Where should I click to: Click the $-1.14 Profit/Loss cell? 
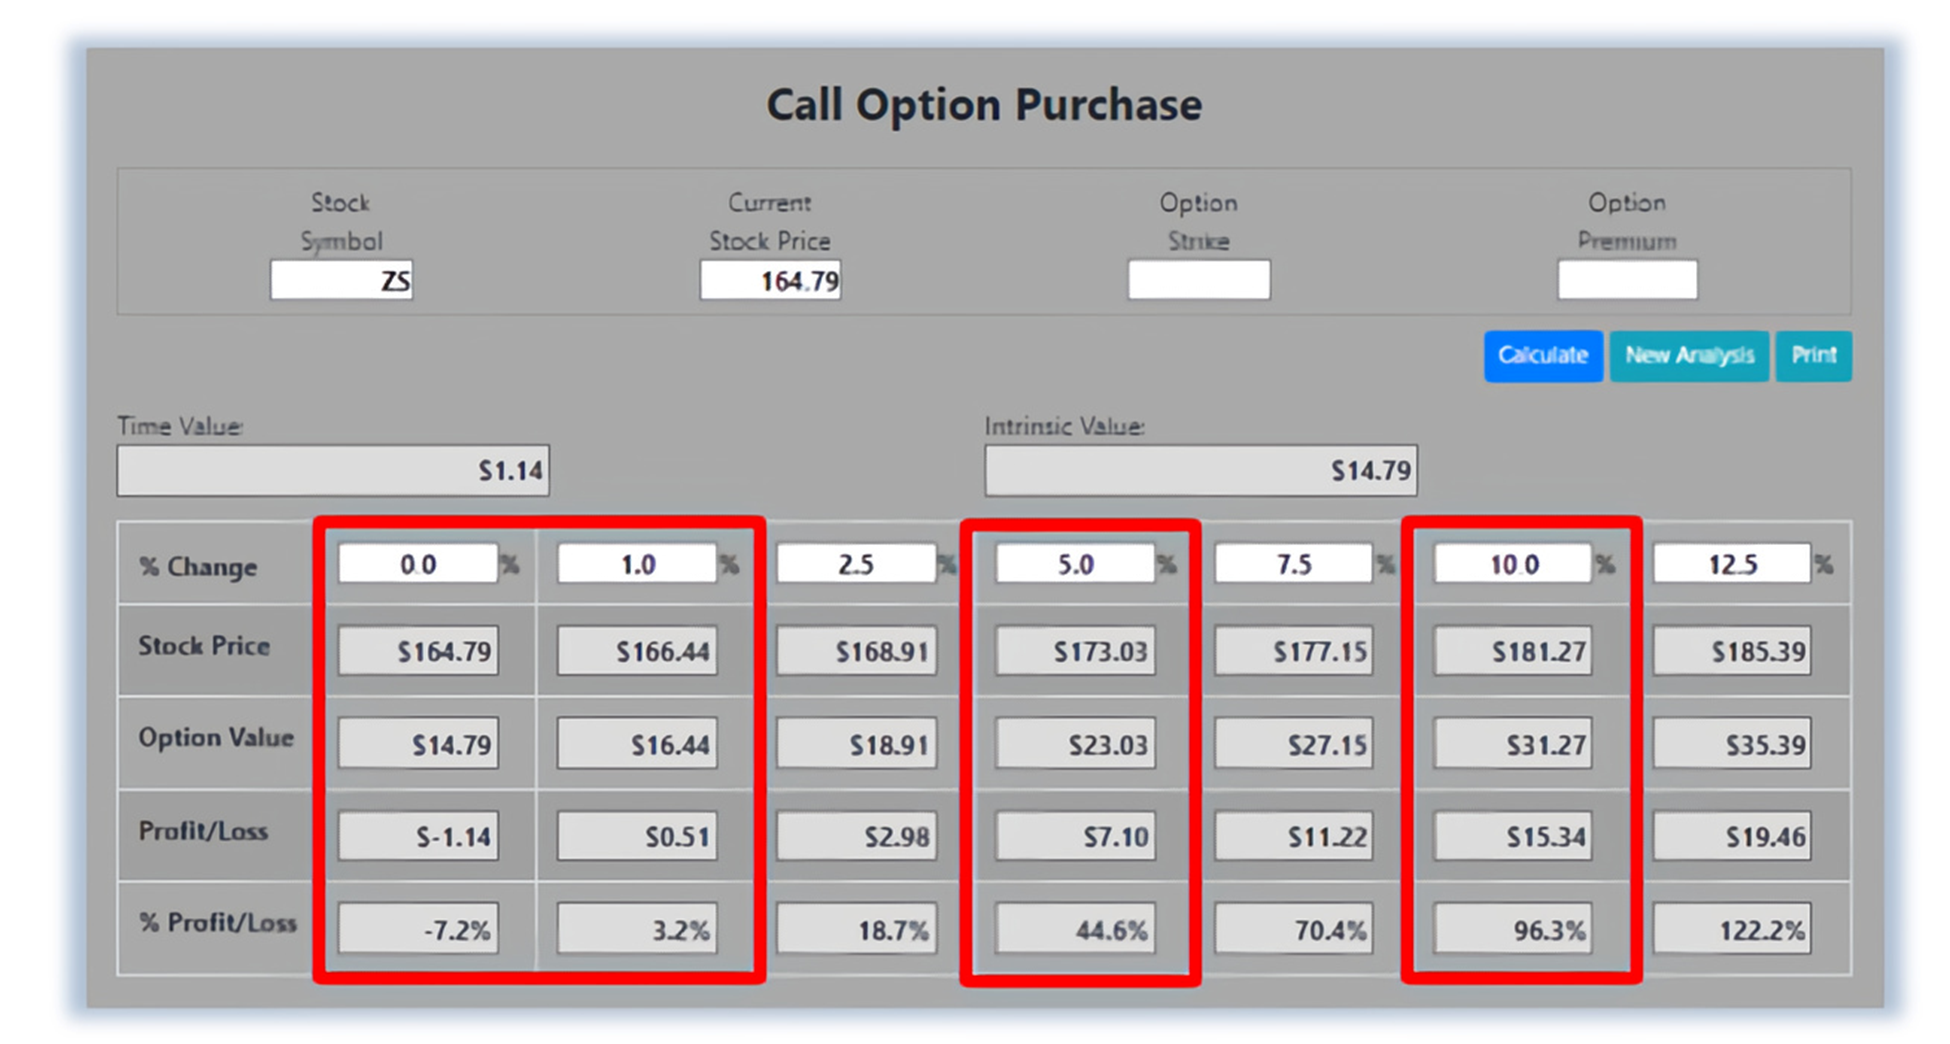[418, 836]
